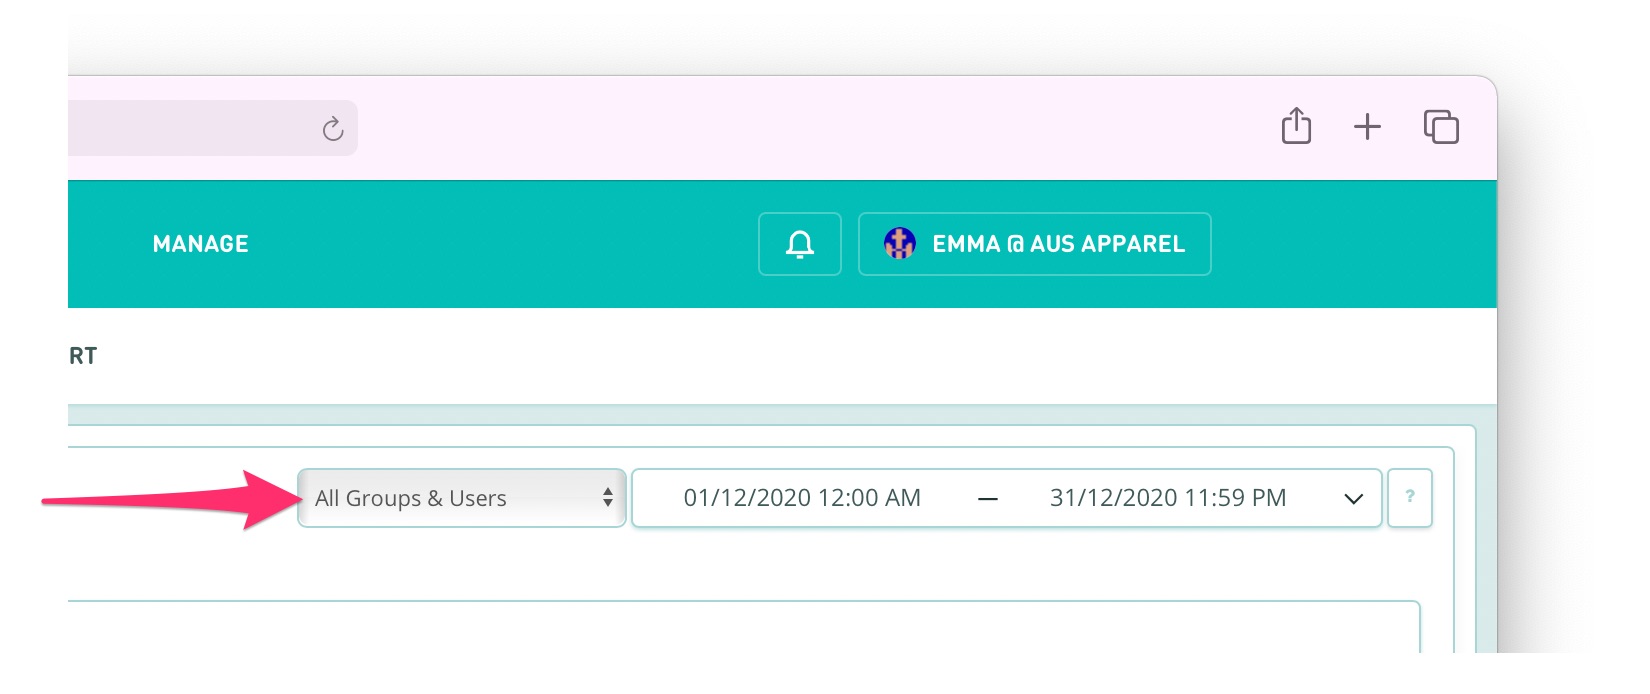1650x694 pixels.
Task: Click the end date 31/12/2020 11:59 PM
Action: (x=1168, y=497)
